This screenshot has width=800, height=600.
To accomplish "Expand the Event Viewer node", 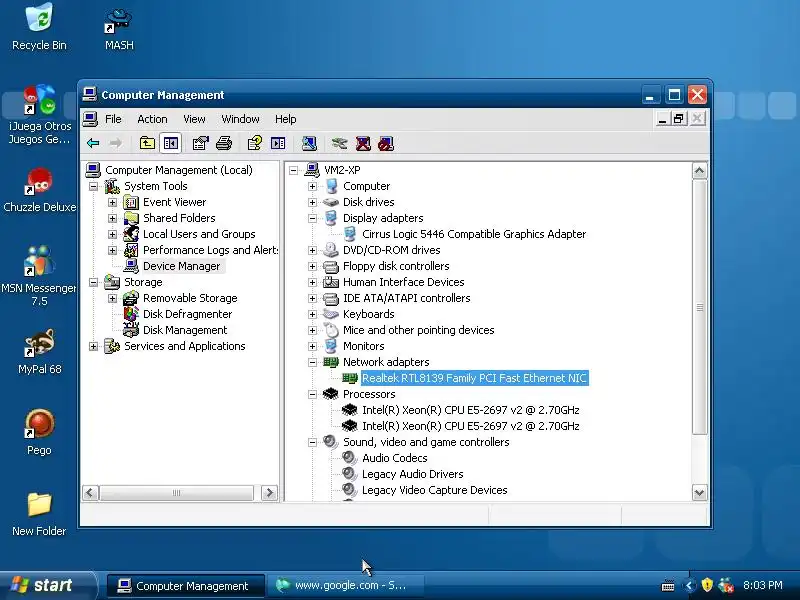I will click(x=112, y=202).
